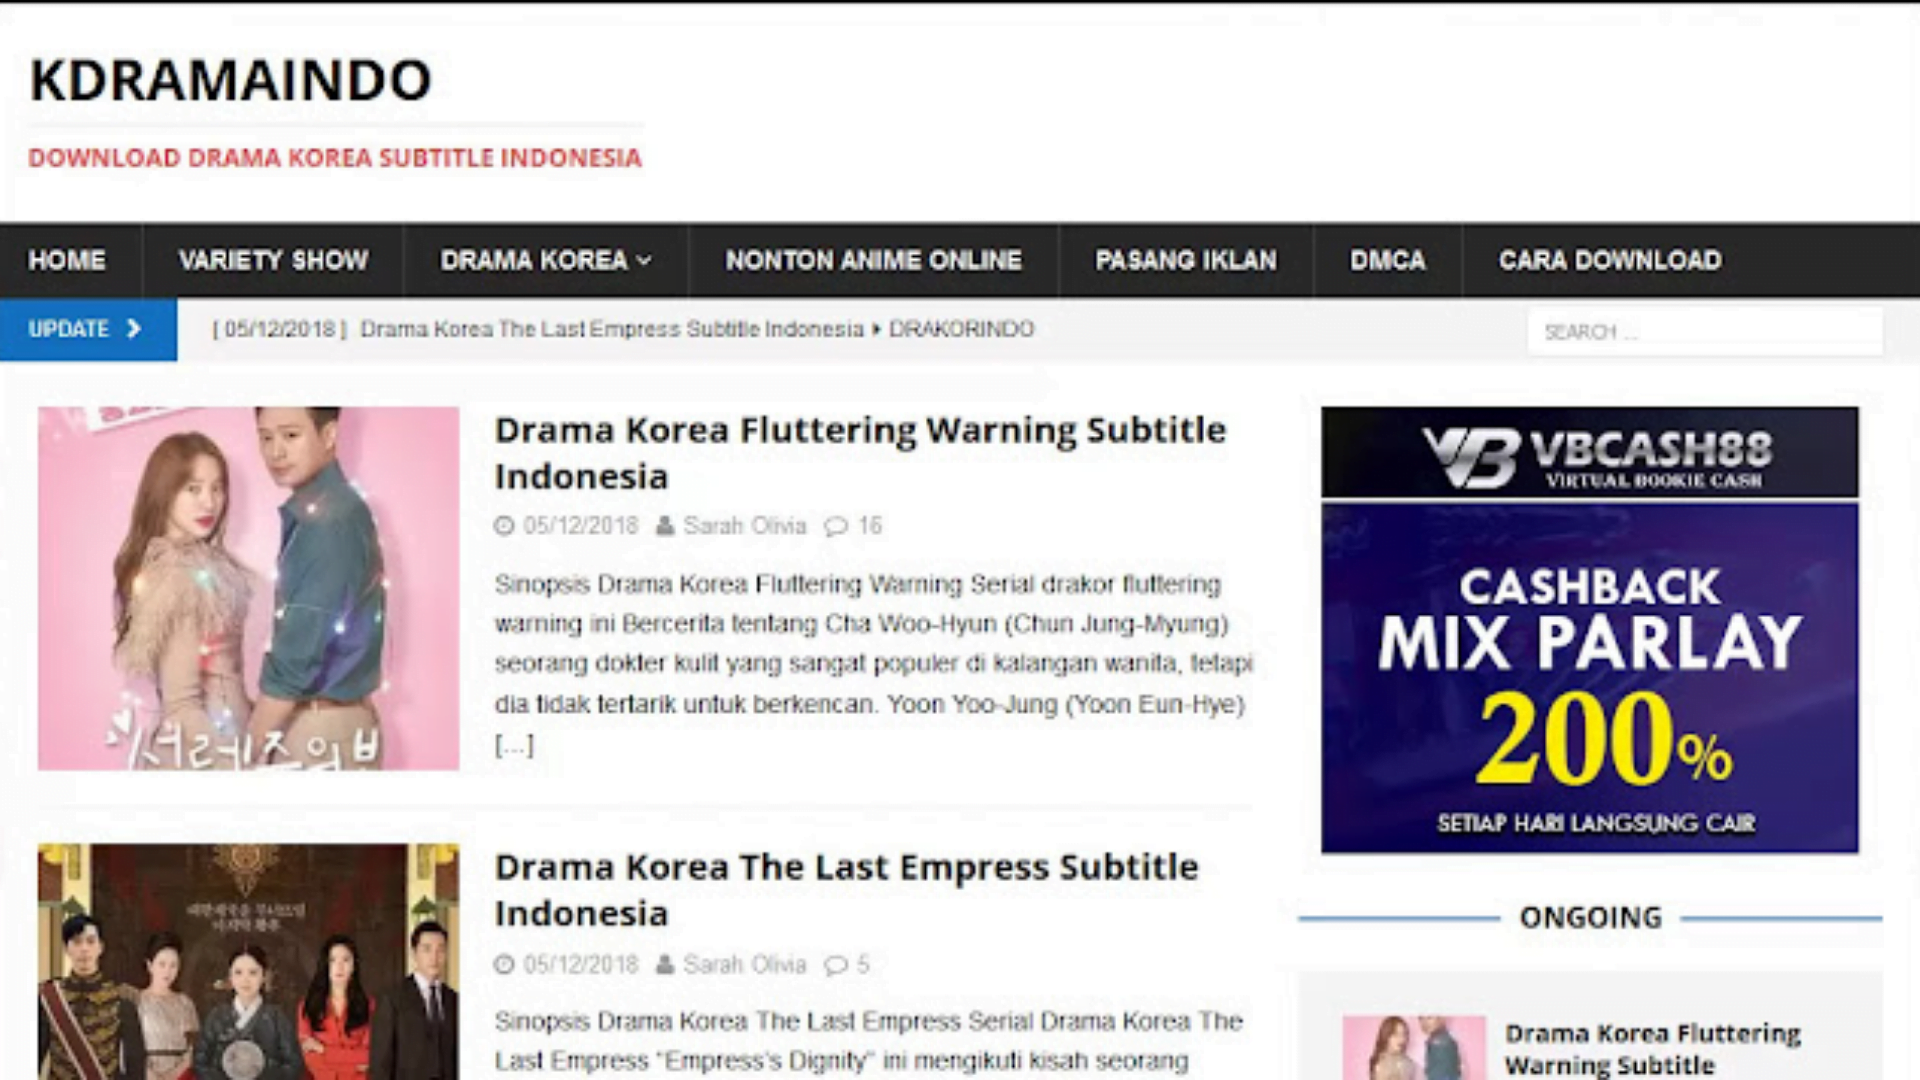Open Drama Korea Fluttering Warning article title
Image resolution: width=1920 pixels, height=1080 pixels.
(x=860, y=453)
